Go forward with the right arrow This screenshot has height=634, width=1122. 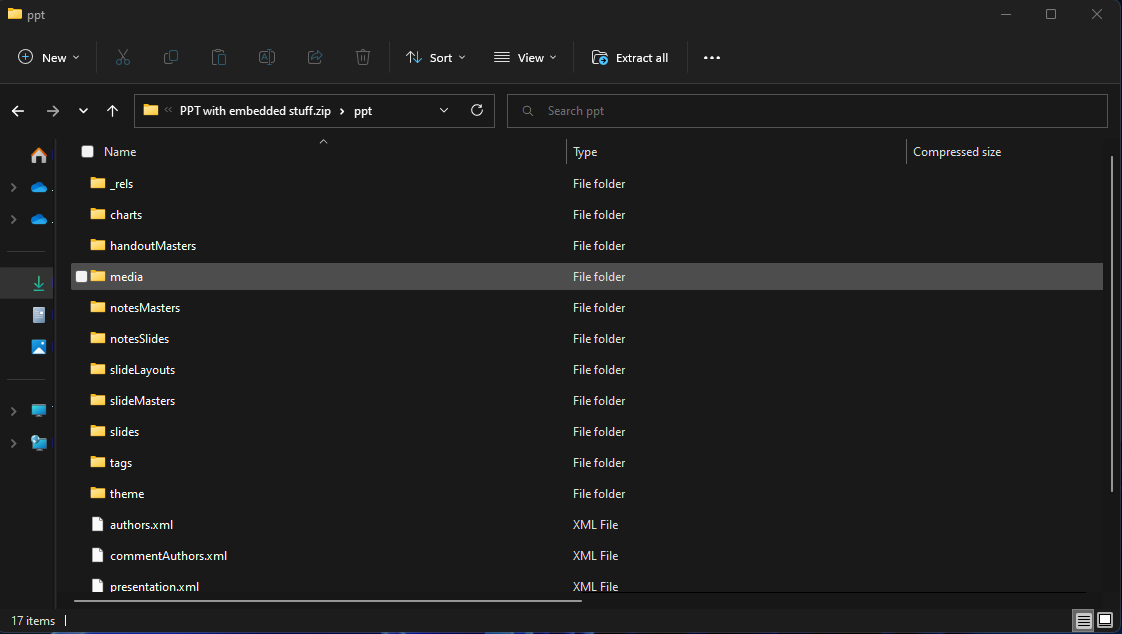53,111
